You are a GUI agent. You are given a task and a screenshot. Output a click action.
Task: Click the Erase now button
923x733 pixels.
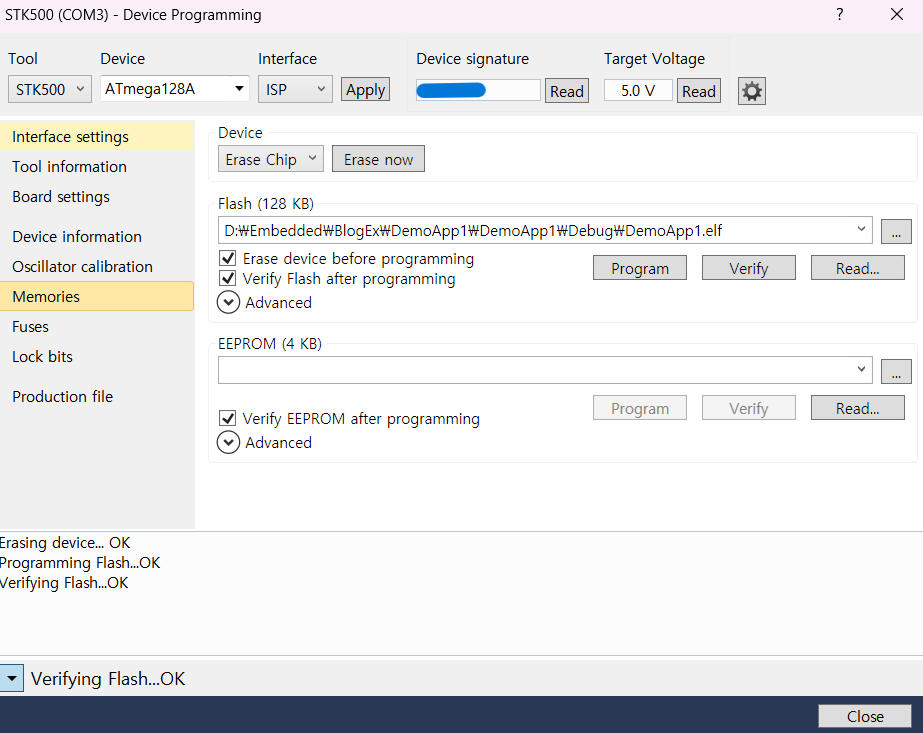pos(379,159)
